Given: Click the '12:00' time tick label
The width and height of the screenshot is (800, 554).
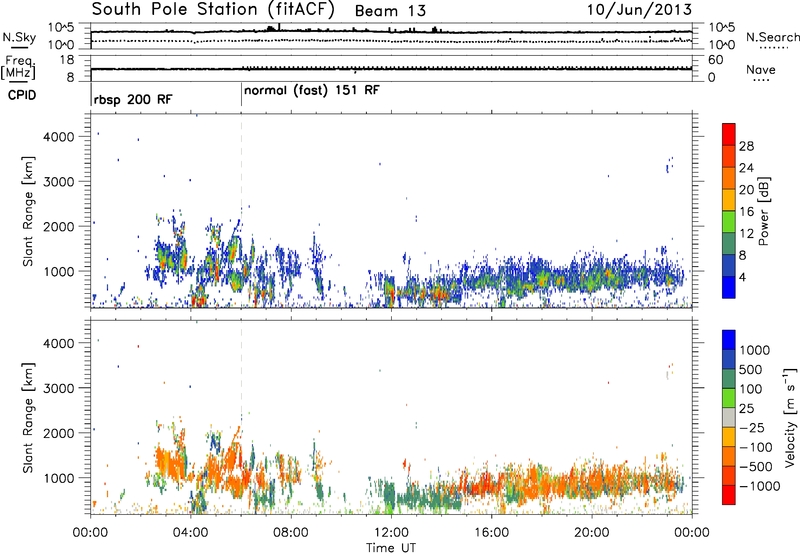Looking at the screenshot, I should pyautogui.click(x=391, y=533).
